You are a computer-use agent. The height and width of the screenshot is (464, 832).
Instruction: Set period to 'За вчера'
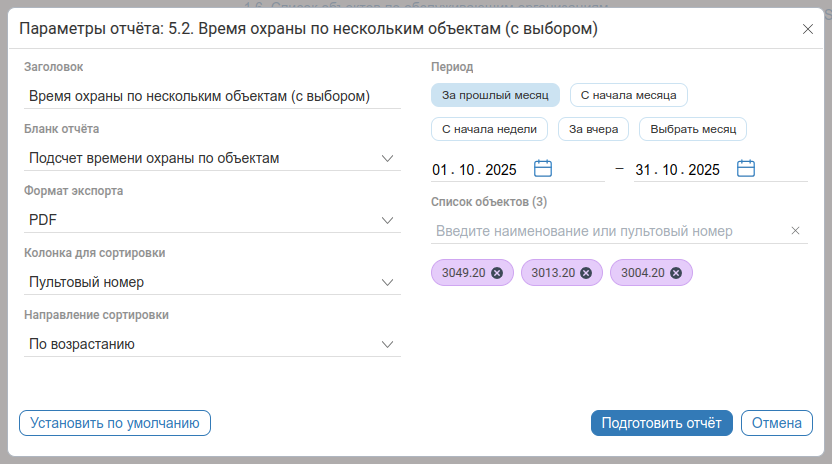593,129
